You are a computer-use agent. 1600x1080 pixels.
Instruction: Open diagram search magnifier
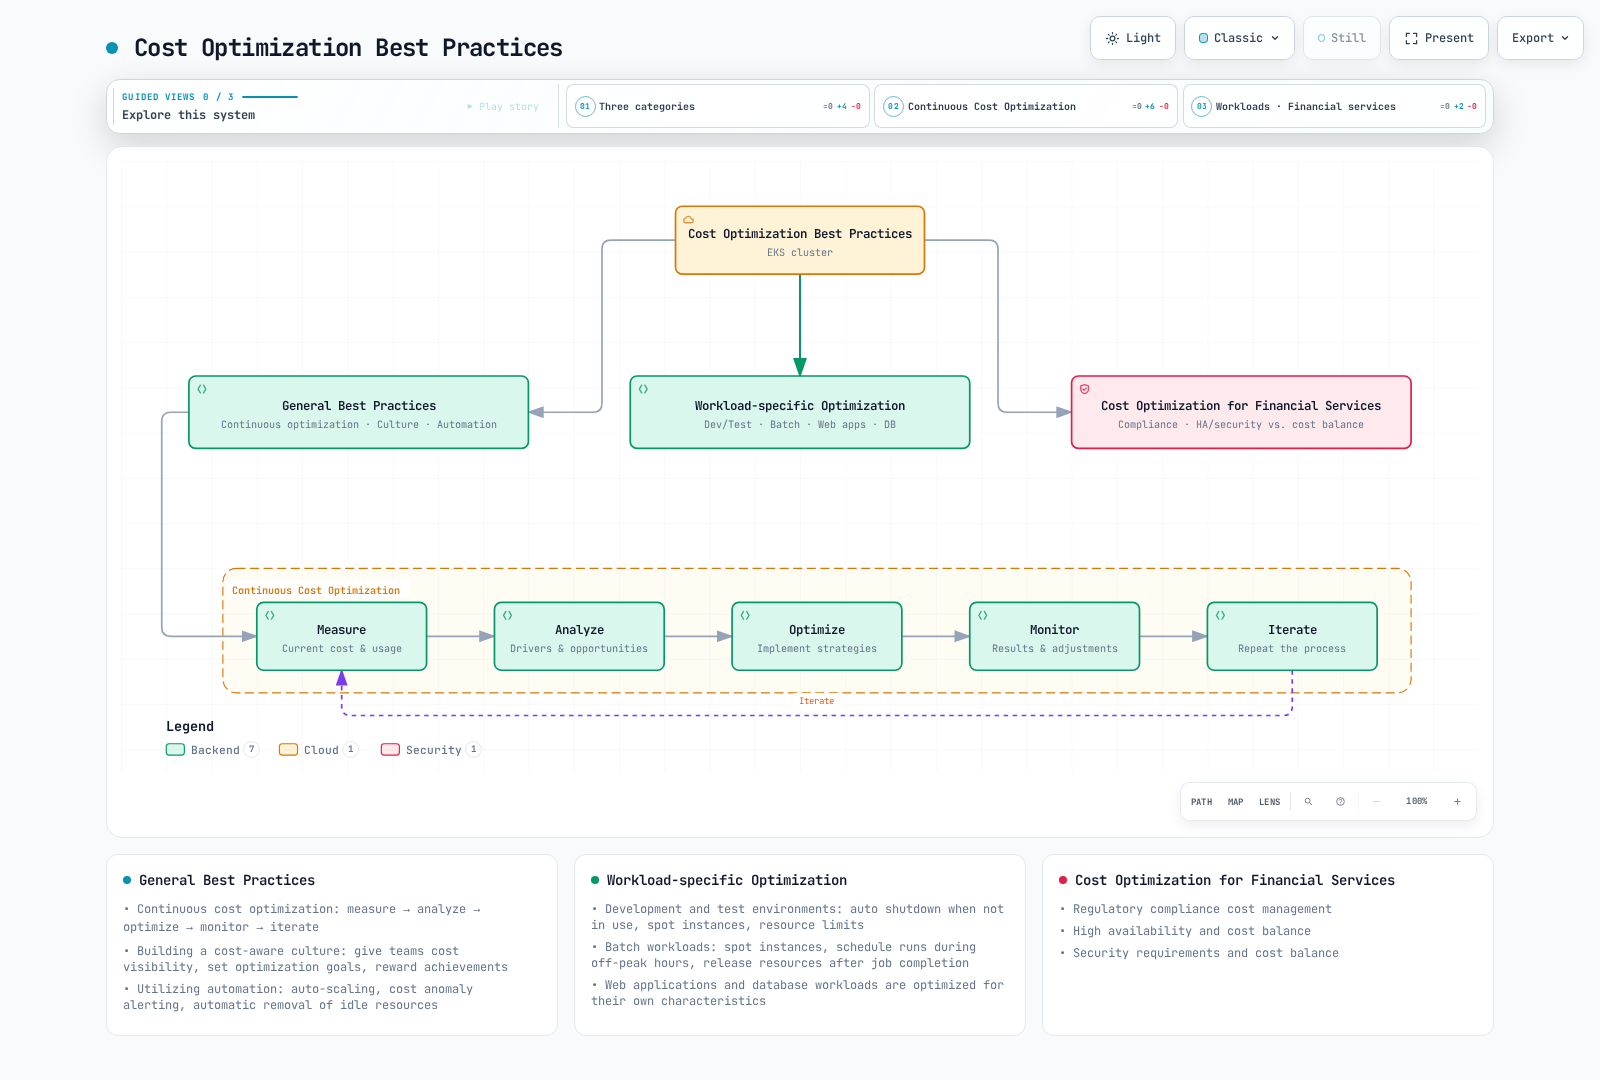pyautogui.click(x=1308, y=802)
